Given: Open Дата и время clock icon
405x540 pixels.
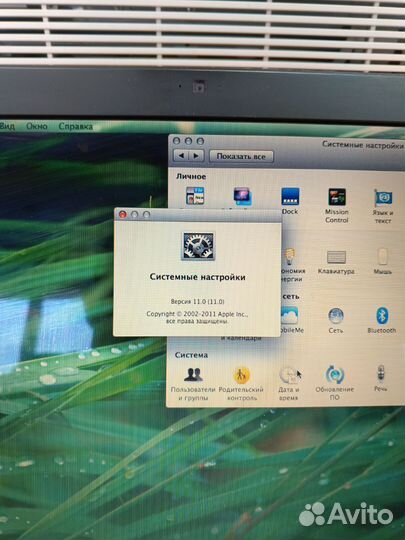Looking at the screenshot, I should pyautogui.click(x=289, y=375).
